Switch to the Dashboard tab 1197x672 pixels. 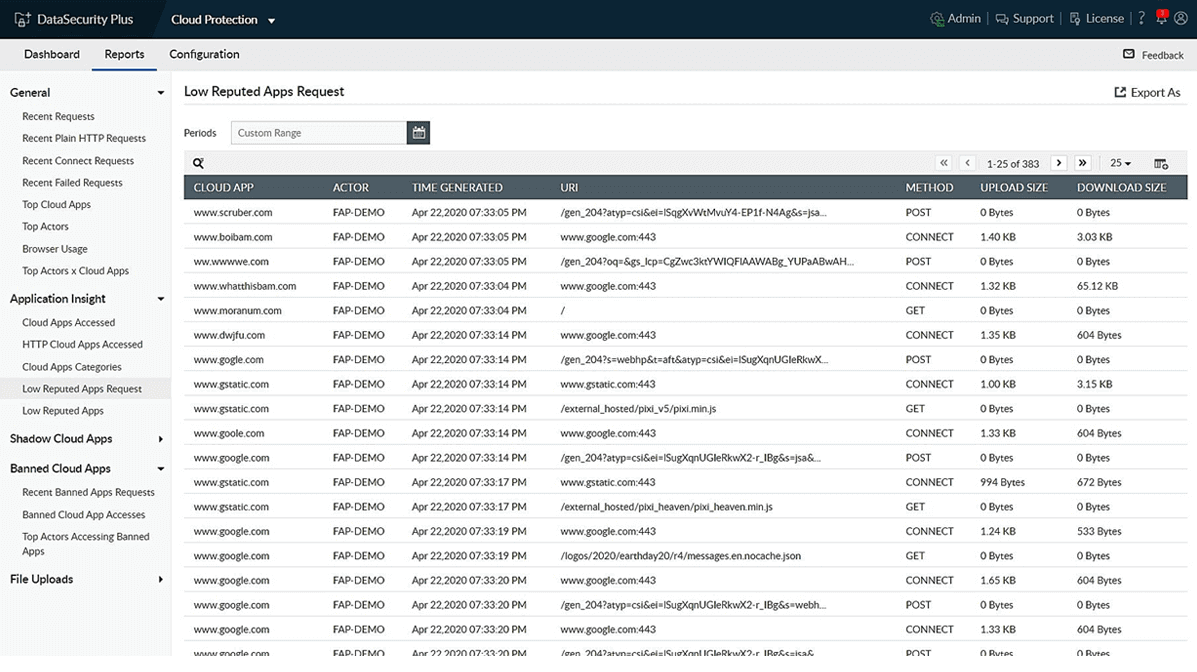tap(52, 54)
